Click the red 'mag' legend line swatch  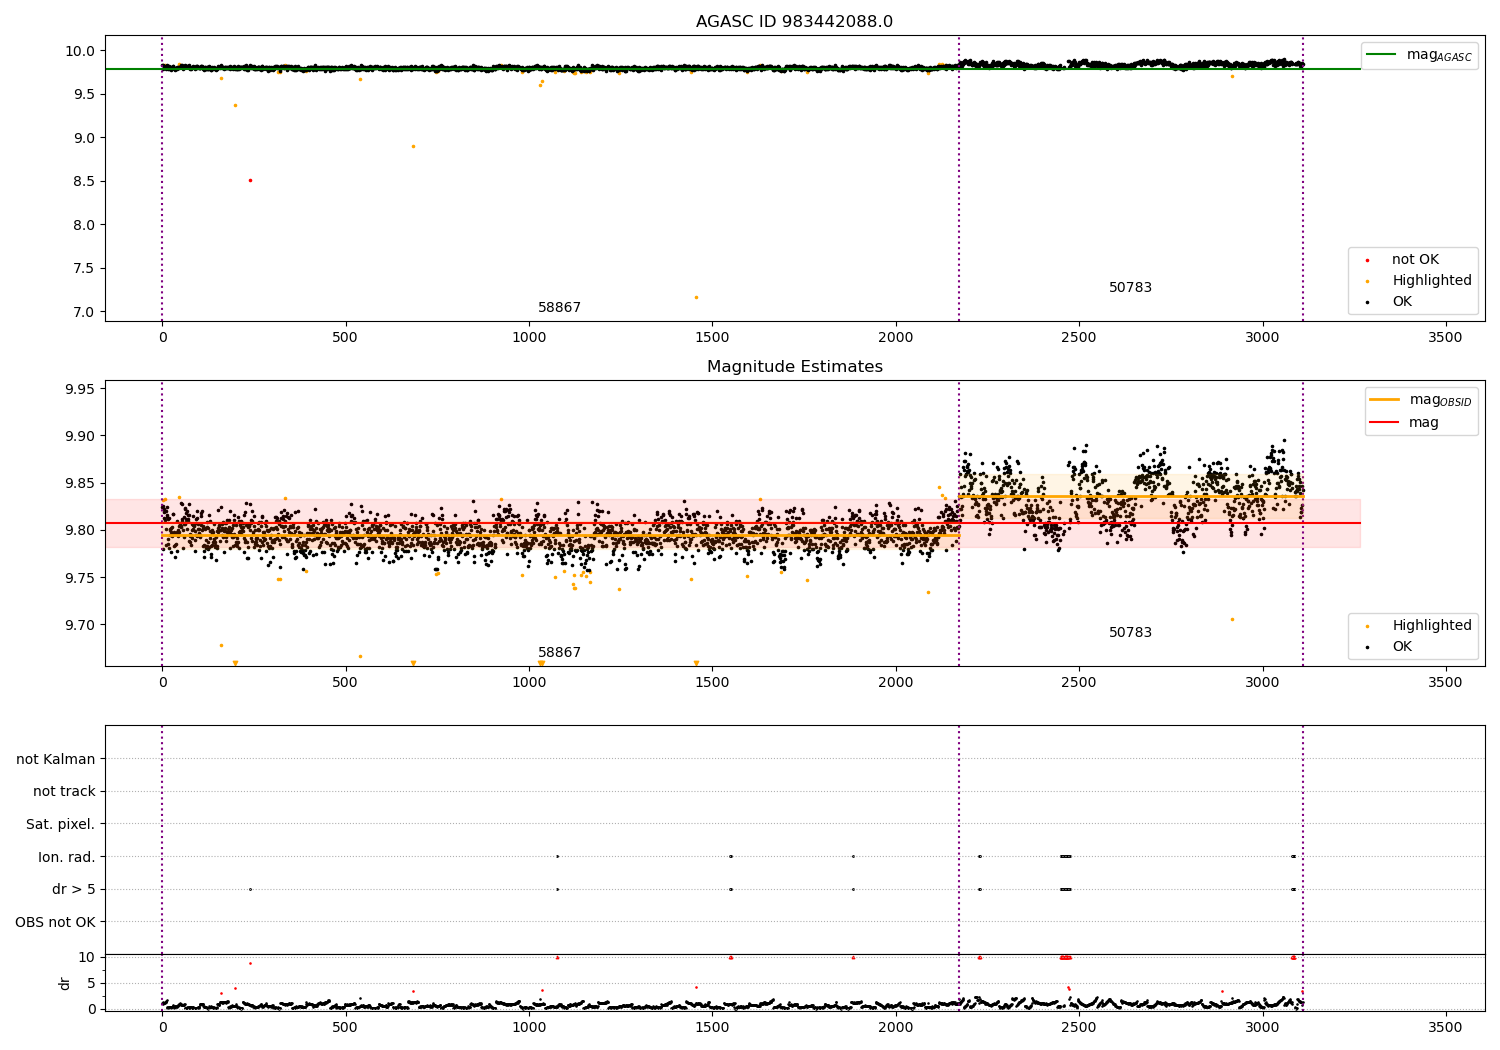tap(1384, 423)
